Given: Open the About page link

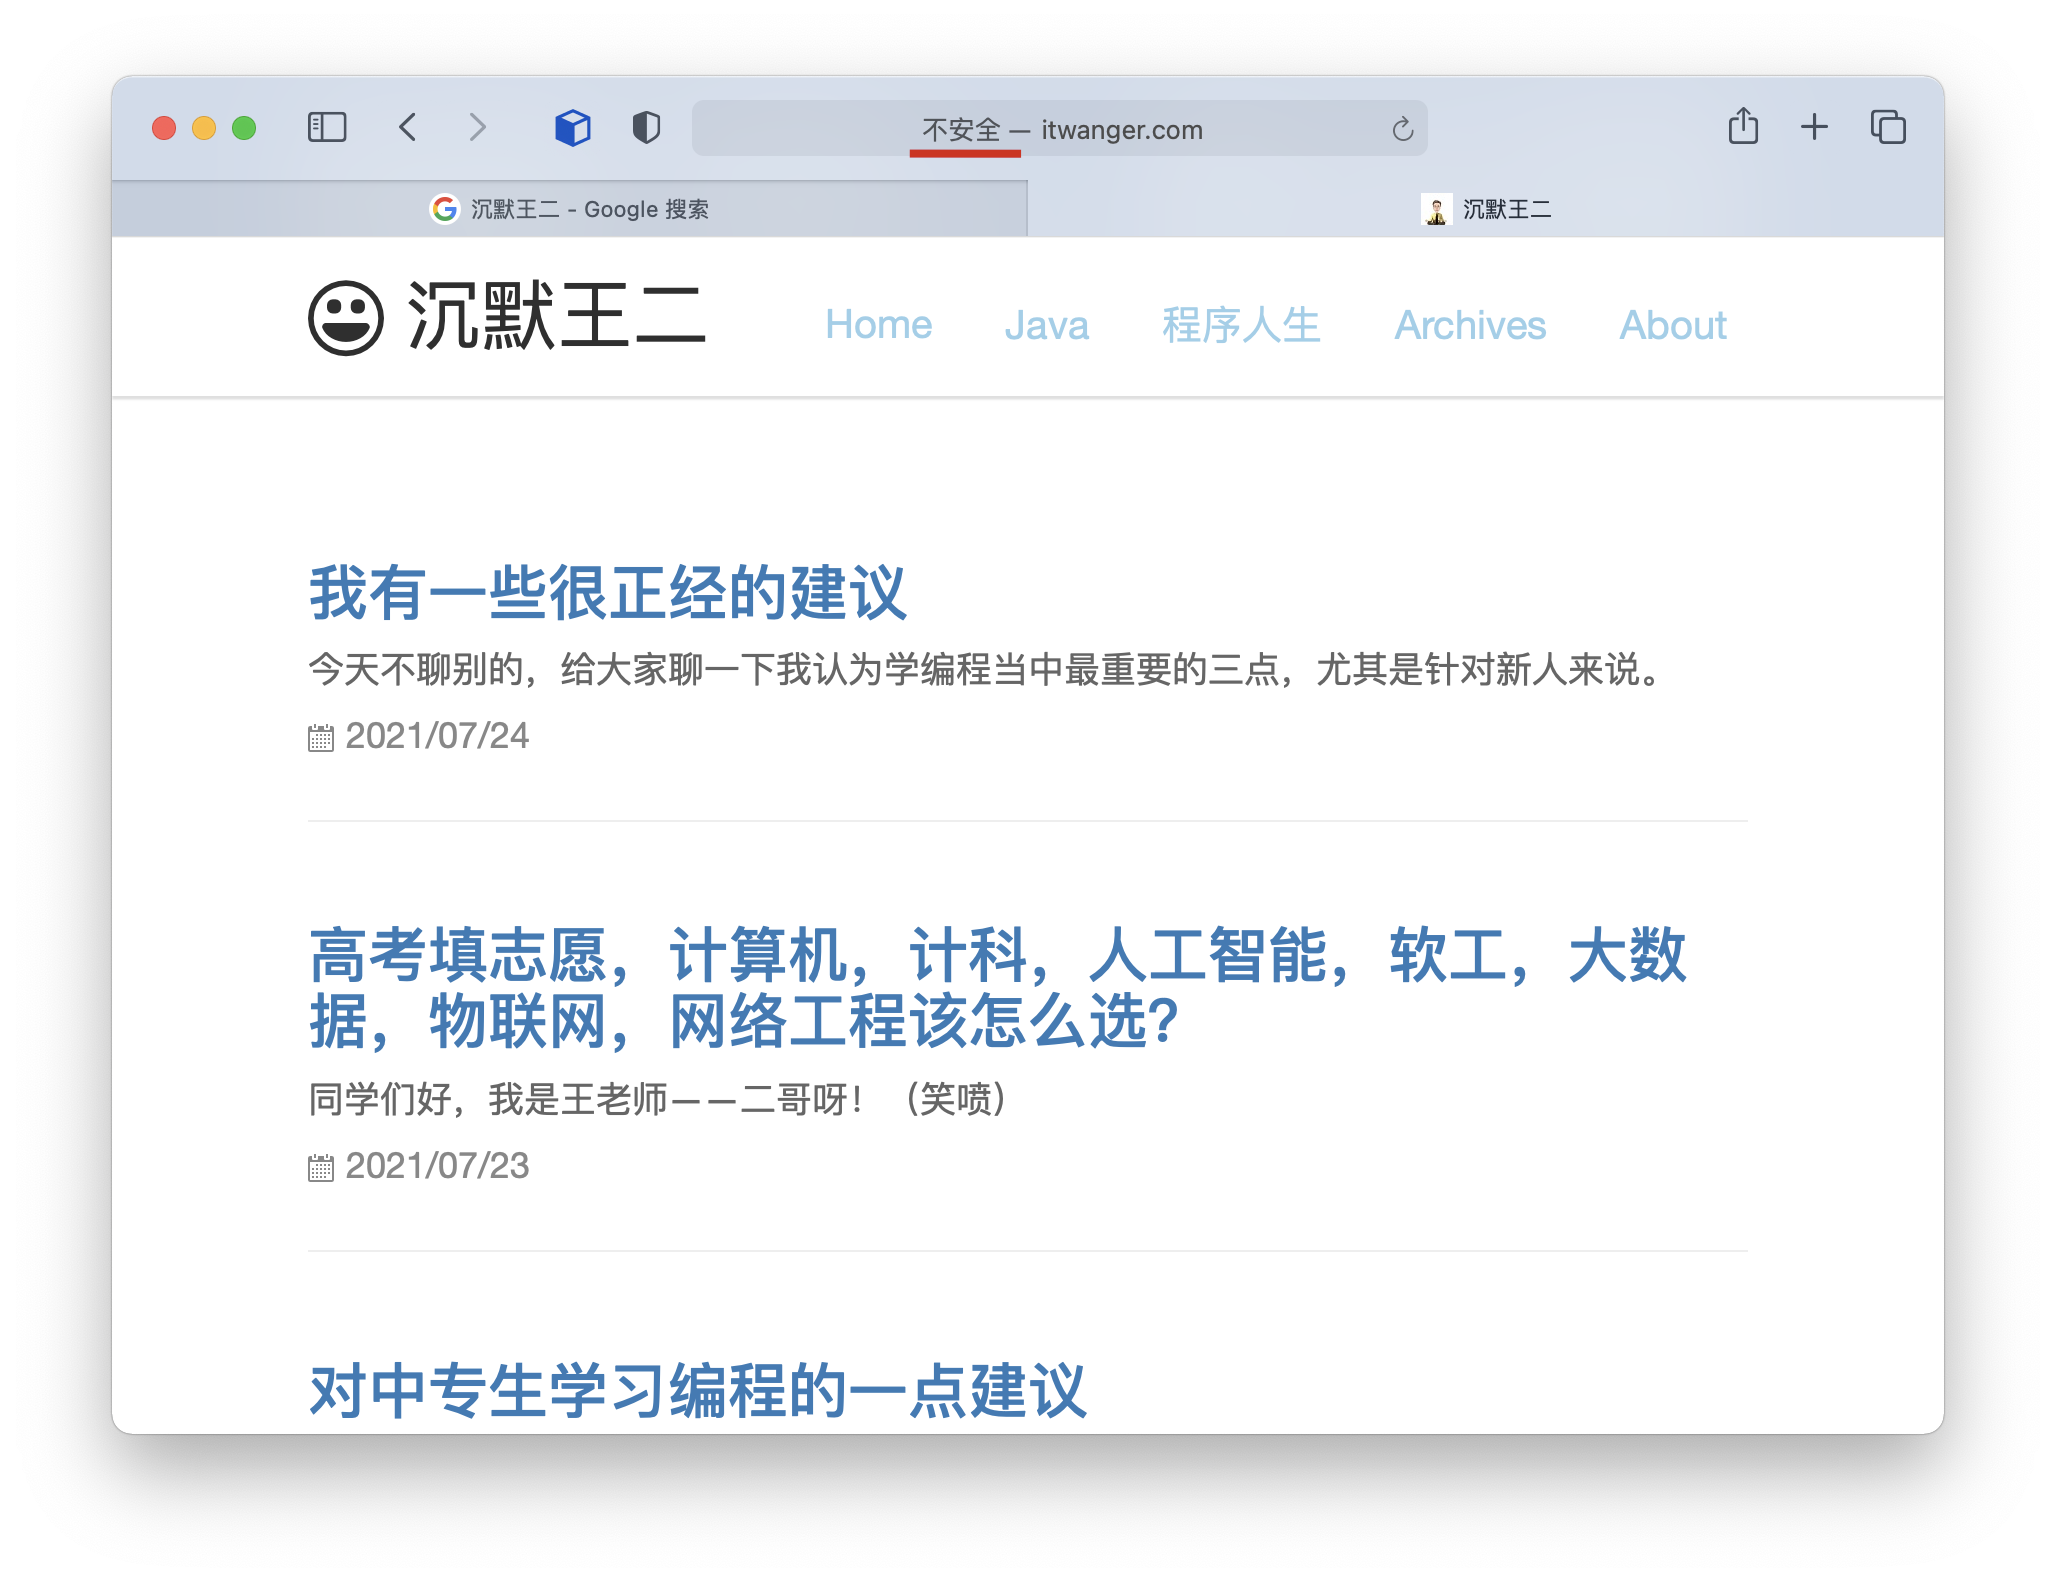Looking at the screenshot, I should (1673, 325).
